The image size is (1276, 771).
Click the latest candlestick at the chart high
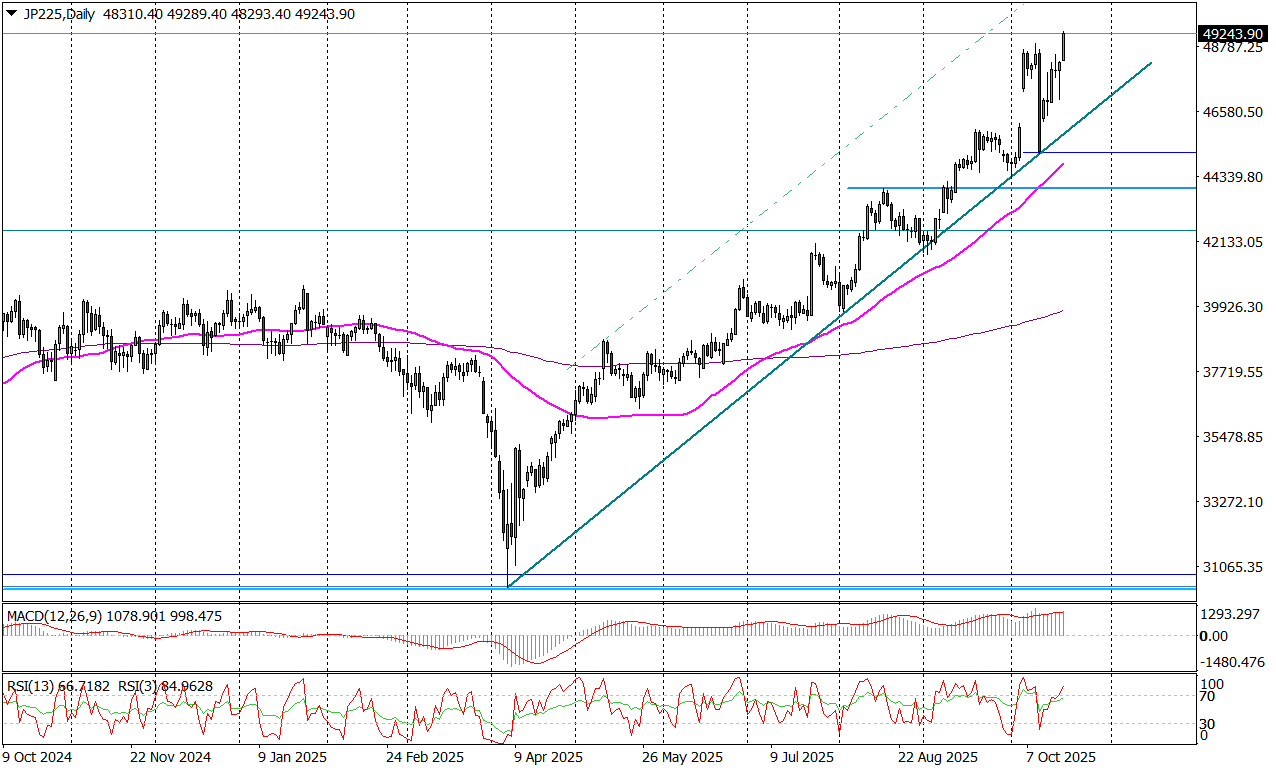click(1063, 46)
